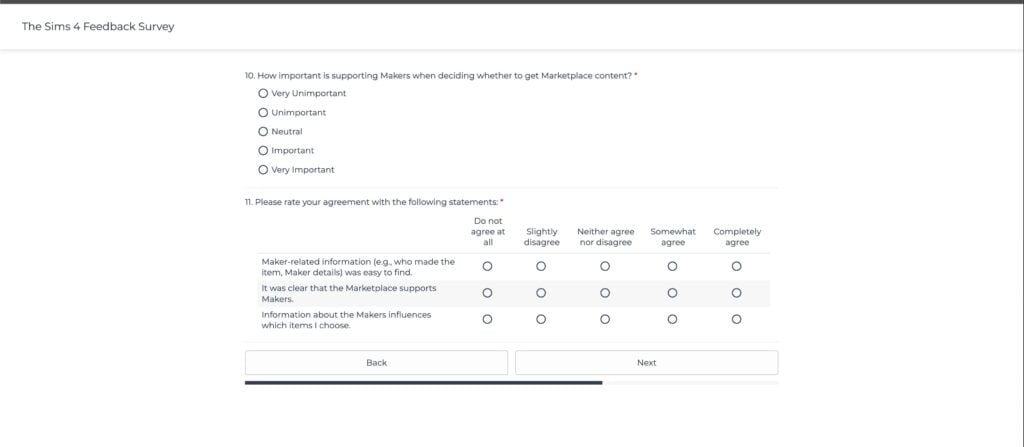The width and height of the screenshot is (1024, 447).
Task: Click the 'Do not agree at all' column header
Action: (x=488, y=231)
